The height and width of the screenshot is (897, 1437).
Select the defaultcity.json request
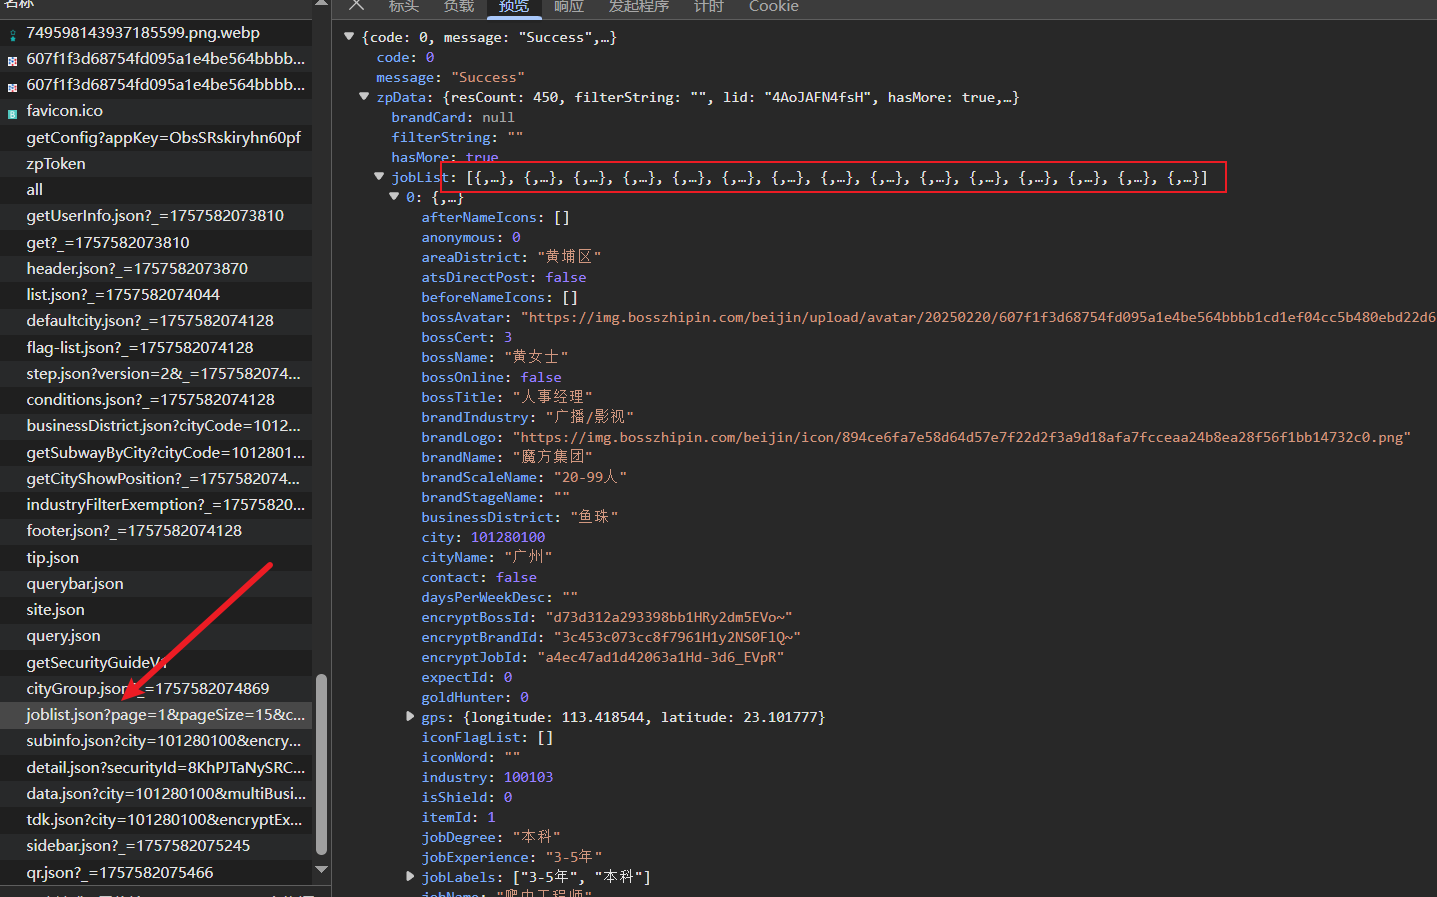coord(156,321)
